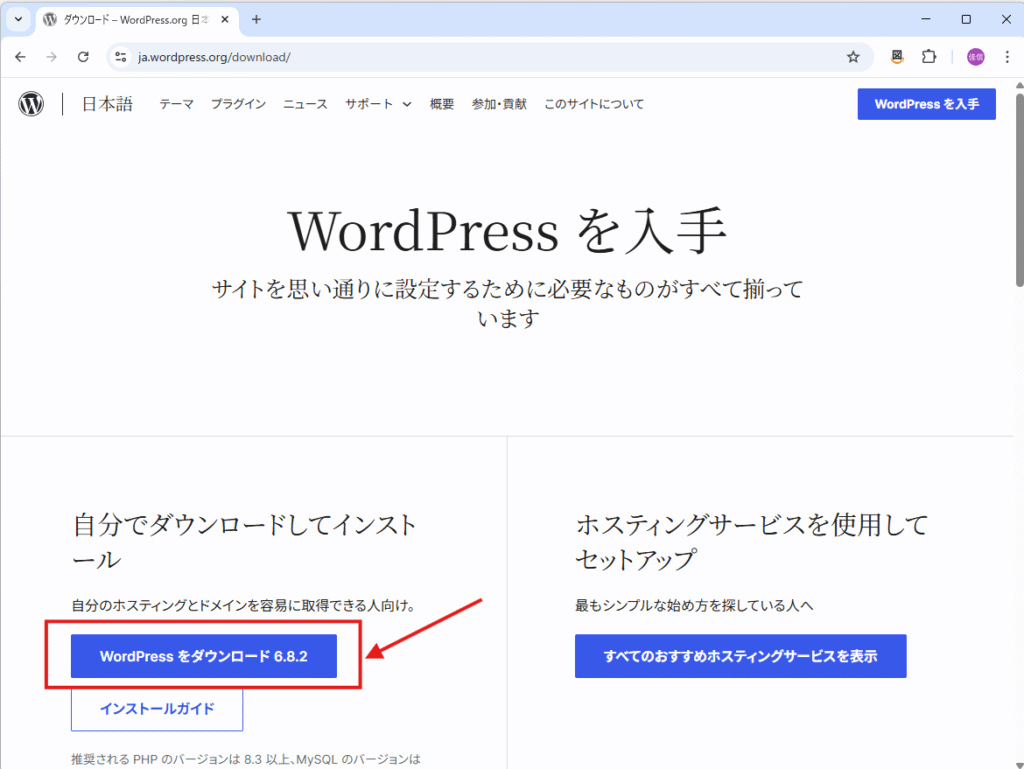The image size is (1024, 769).
Task: Open the テーマ menu item
Action: [176, 104]
